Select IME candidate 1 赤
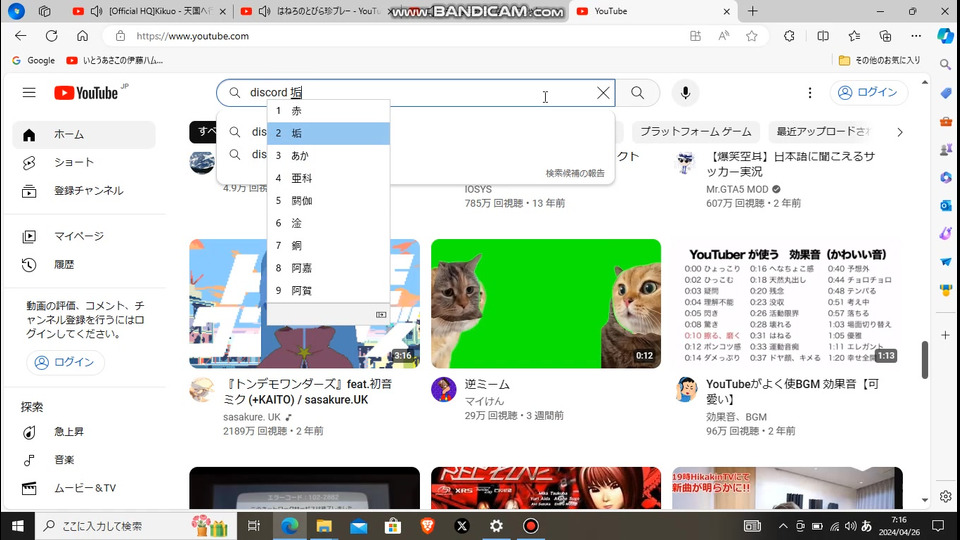The width and height of the screenshot is (960, 540). coord(328,111)
